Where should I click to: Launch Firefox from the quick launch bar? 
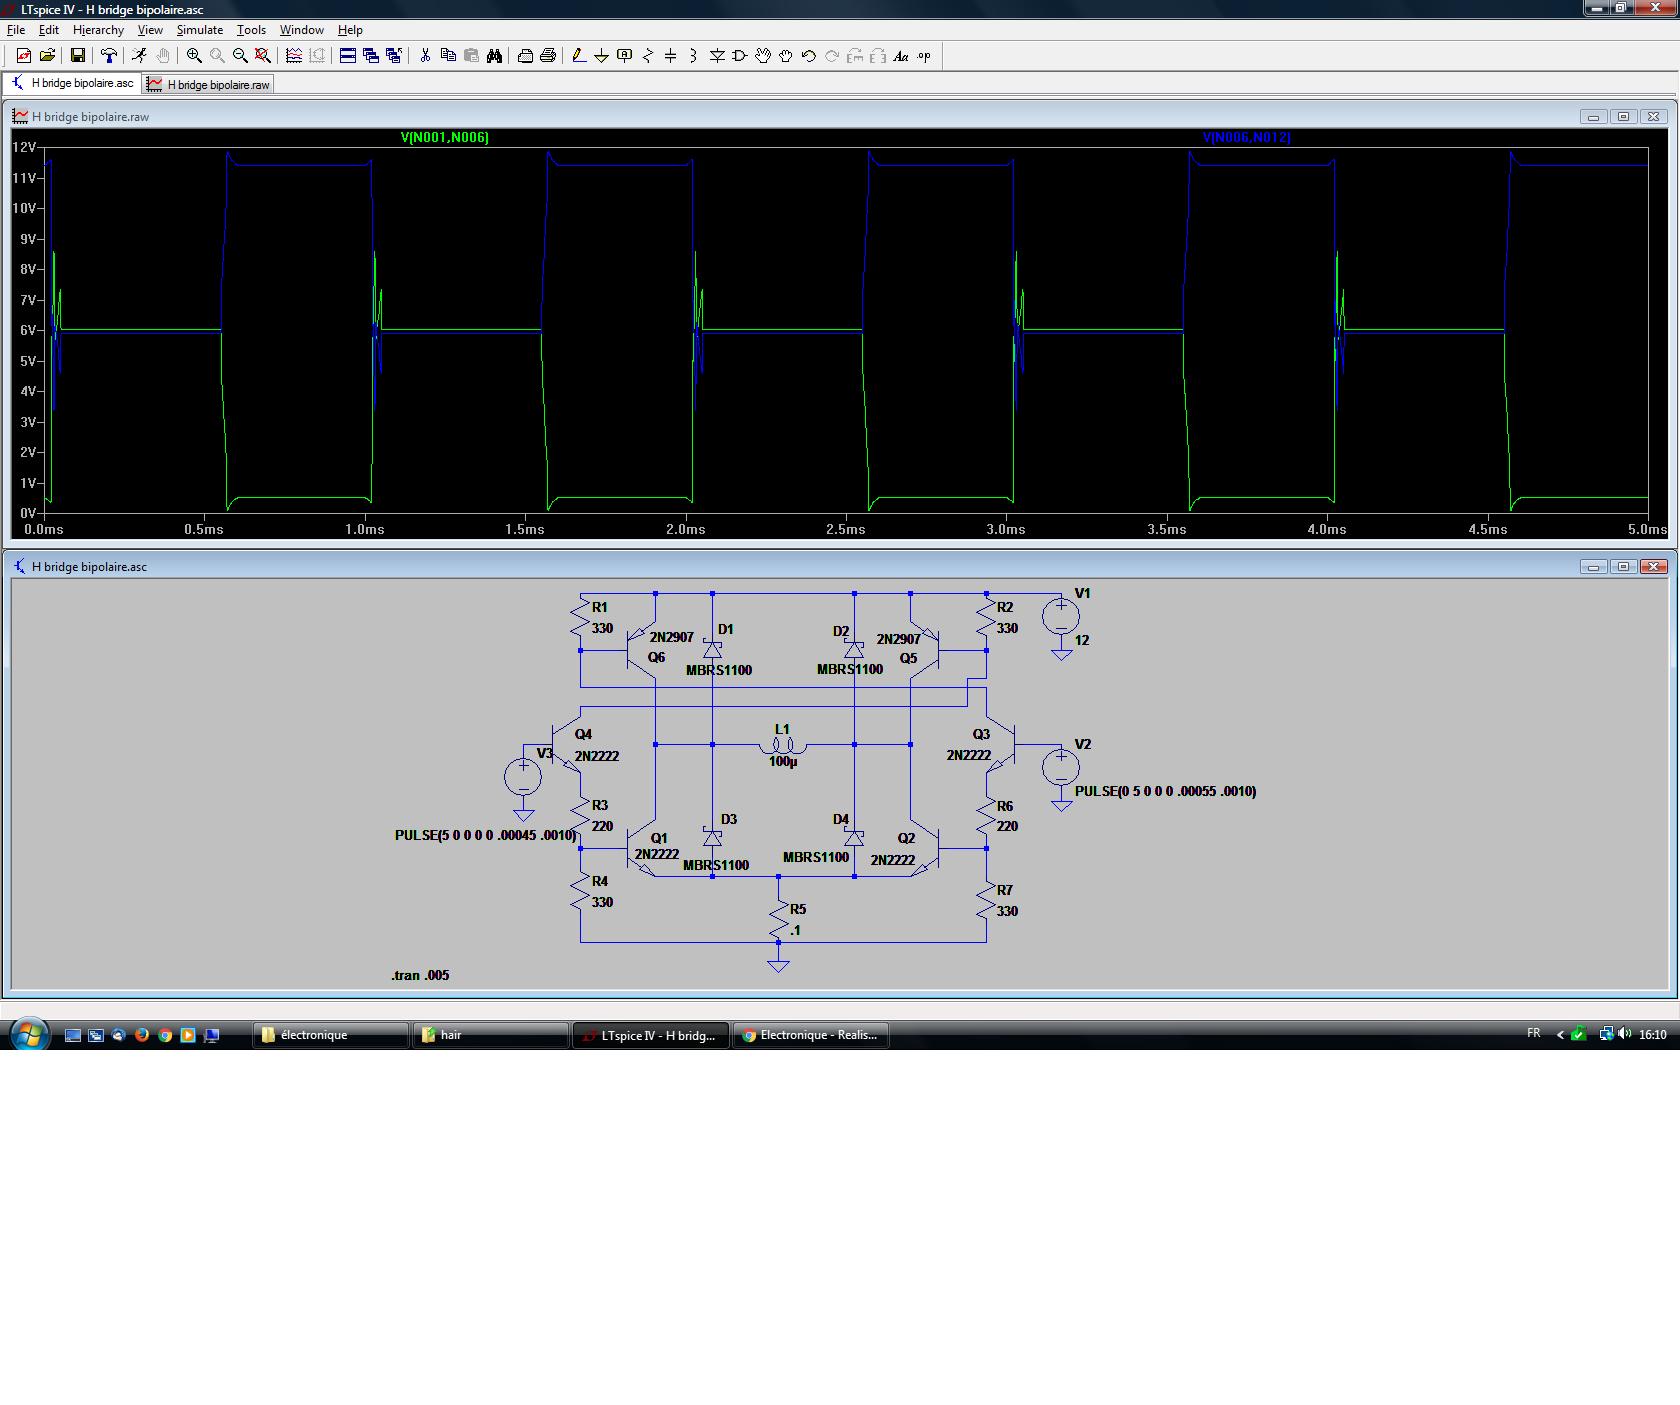[x=142, y=1035]
